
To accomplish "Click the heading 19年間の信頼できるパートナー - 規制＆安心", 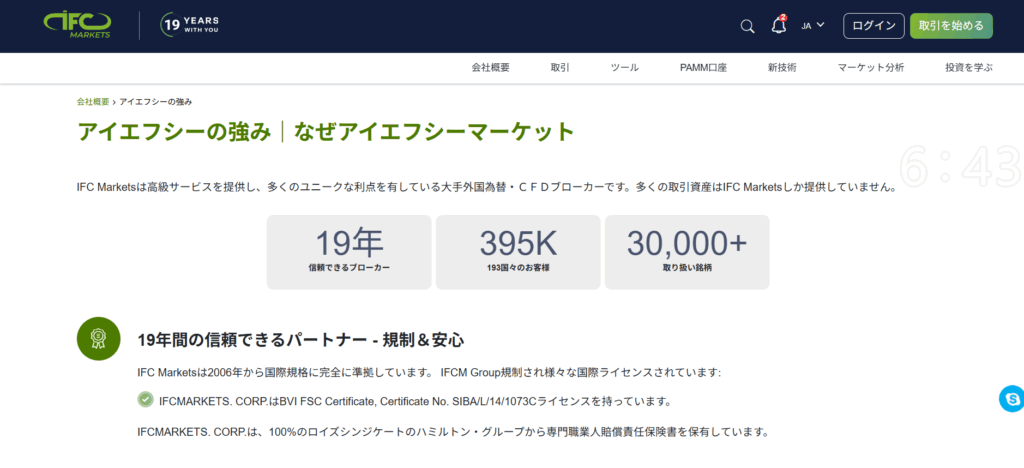I will pos(300,340).
